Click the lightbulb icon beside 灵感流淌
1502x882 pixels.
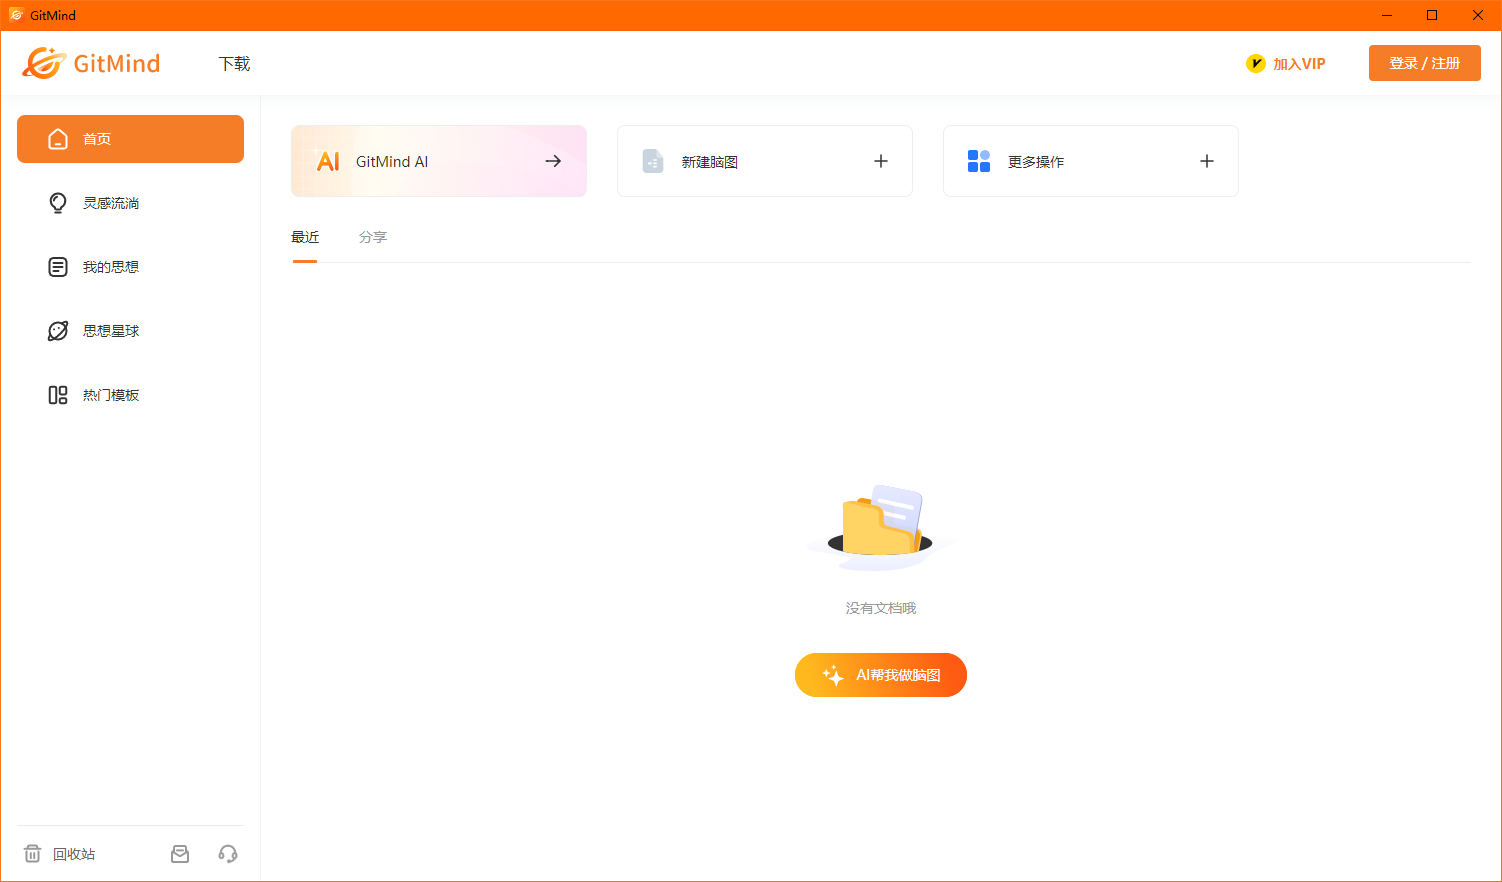coord(58,203)
